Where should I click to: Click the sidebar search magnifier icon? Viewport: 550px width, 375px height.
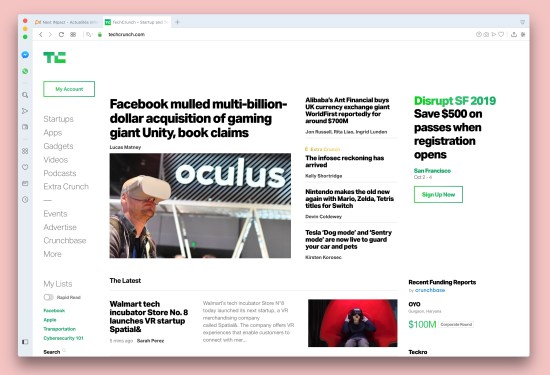pos(25,95)
